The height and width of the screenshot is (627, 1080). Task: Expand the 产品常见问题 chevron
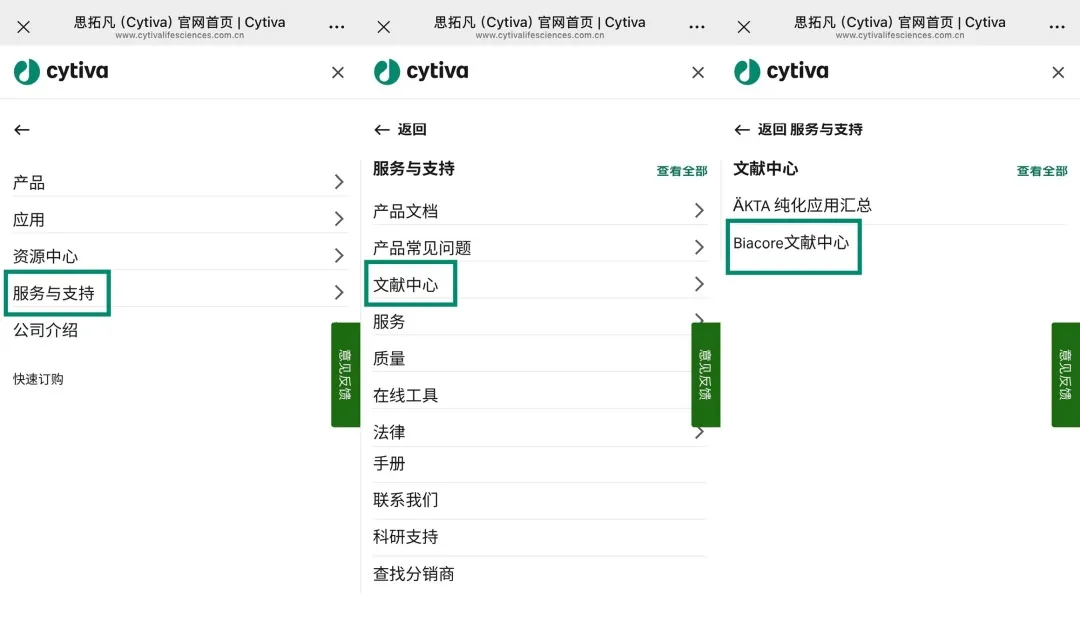tap(699, 248)
